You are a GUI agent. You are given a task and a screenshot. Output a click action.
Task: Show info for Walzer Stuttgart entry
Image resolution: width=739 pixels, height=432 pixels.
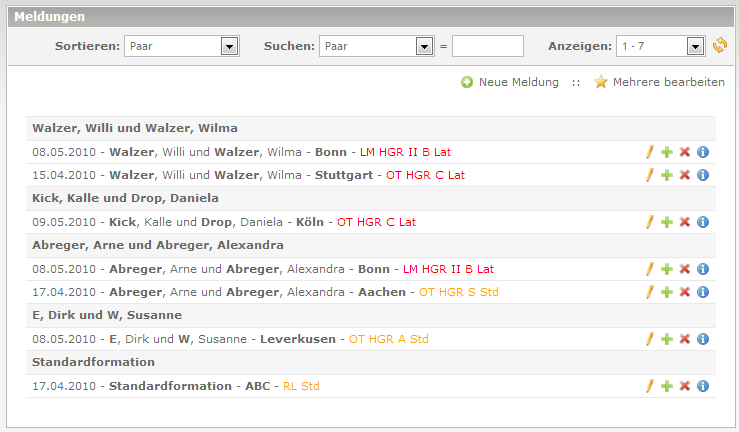click(703, 175)
